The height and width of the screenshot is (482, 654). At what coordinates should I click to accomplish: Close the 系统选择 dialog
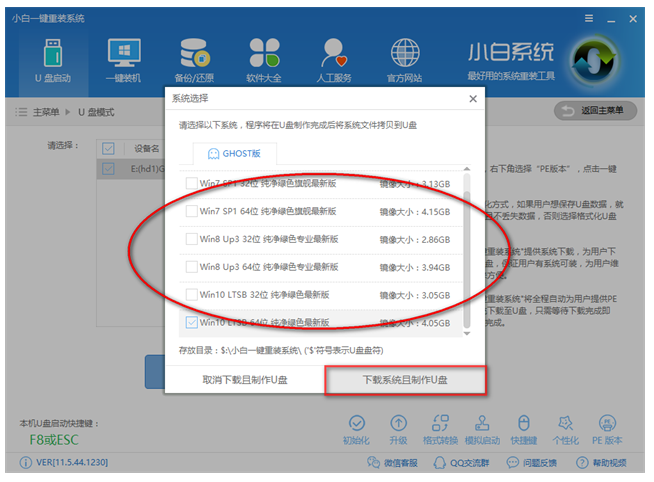click(473, 99)
